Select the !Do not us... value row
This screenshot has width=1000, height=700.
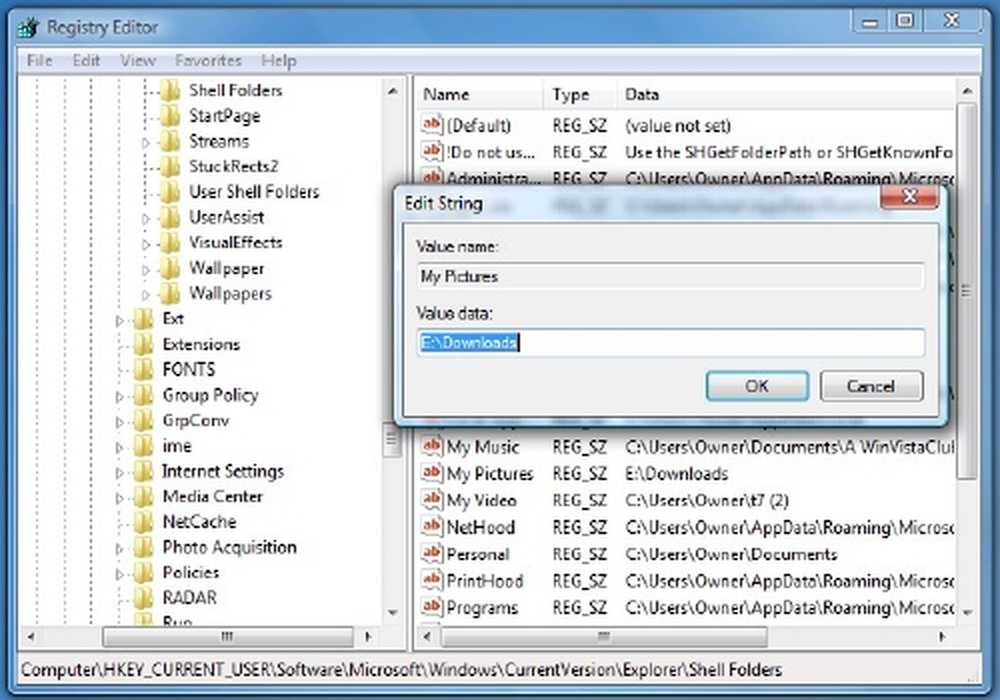tap(686, 152)
